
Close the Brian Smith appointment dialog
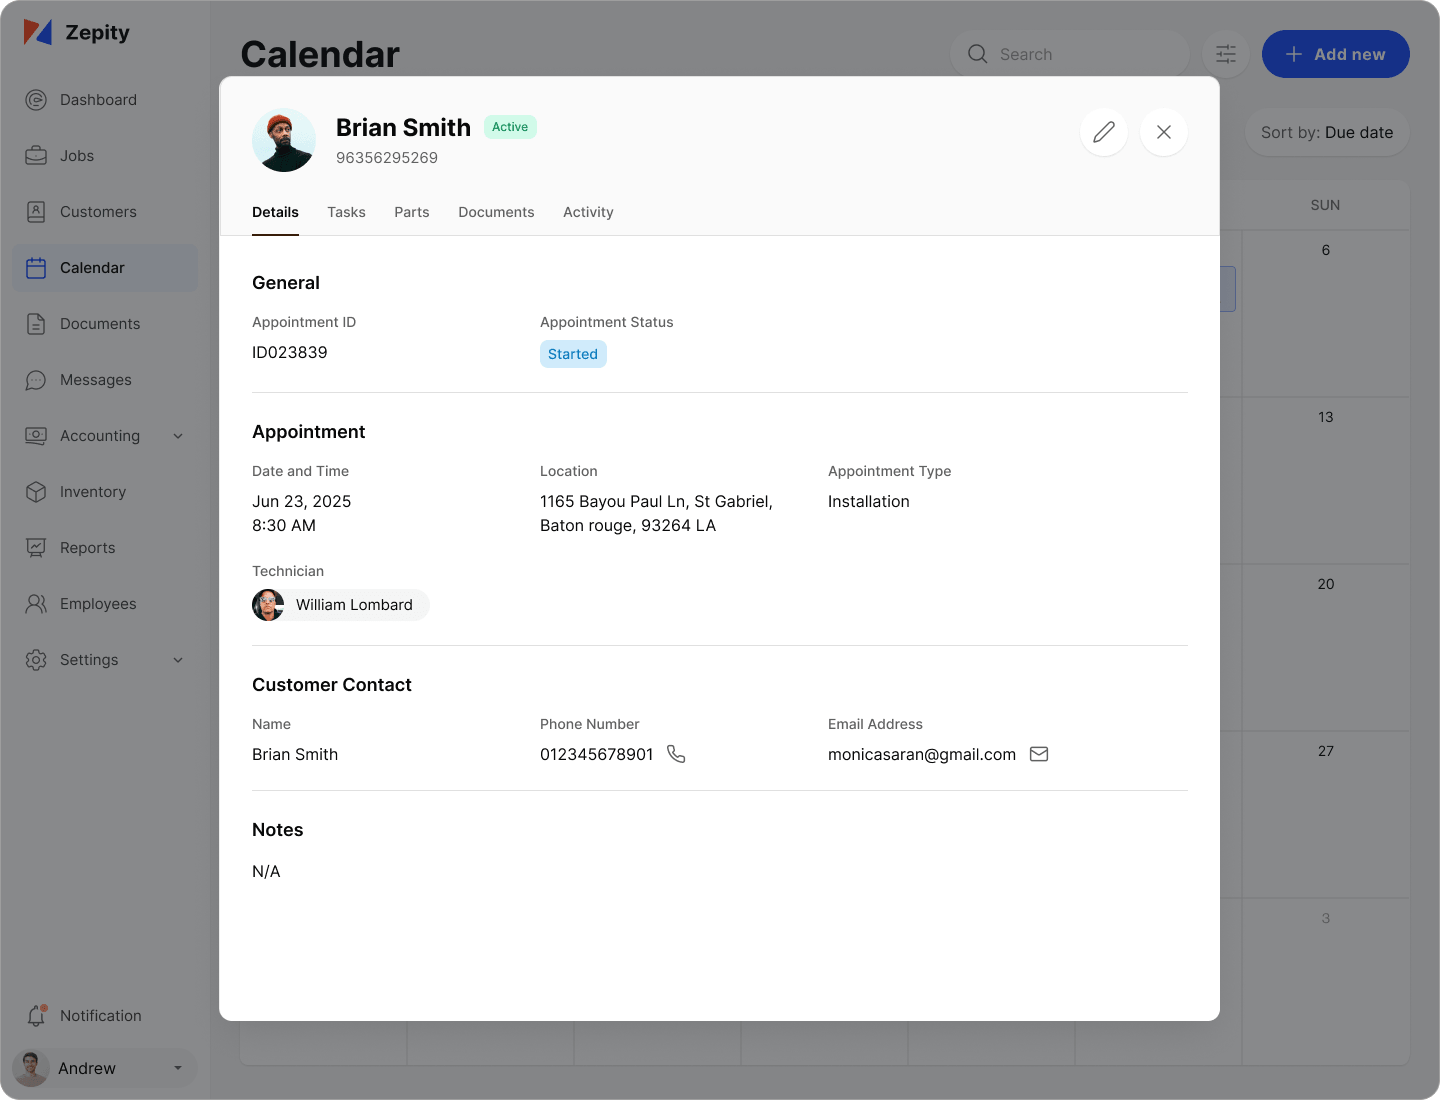point(1164,132)
